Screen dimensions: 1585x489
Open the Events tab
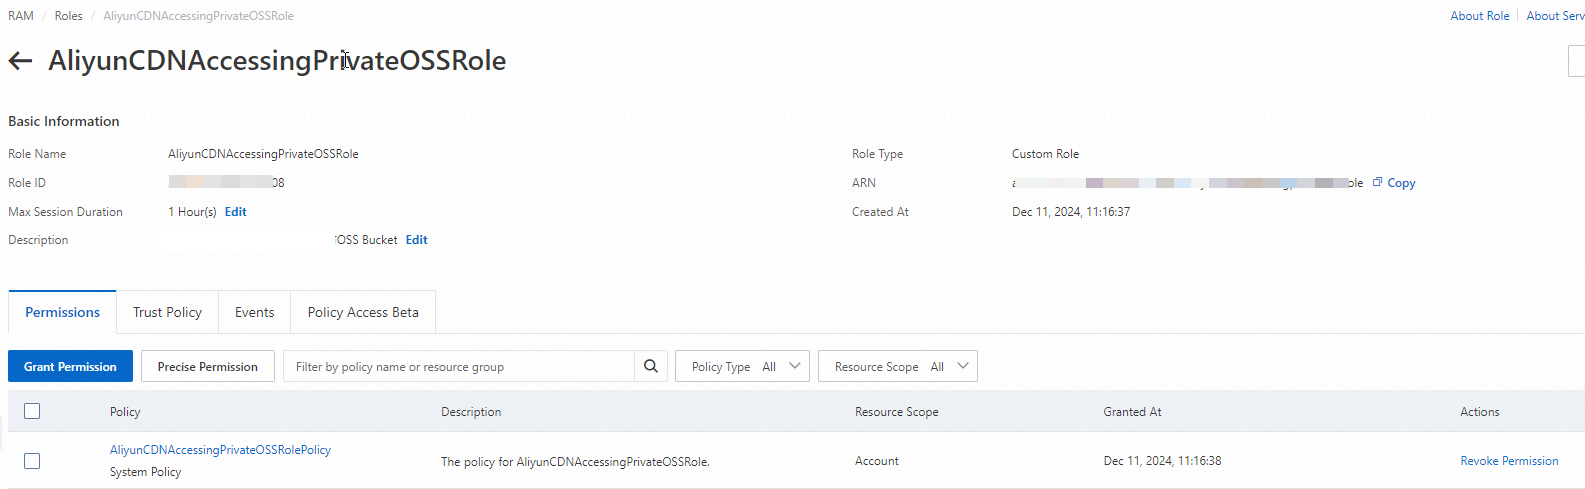point(254,312)
